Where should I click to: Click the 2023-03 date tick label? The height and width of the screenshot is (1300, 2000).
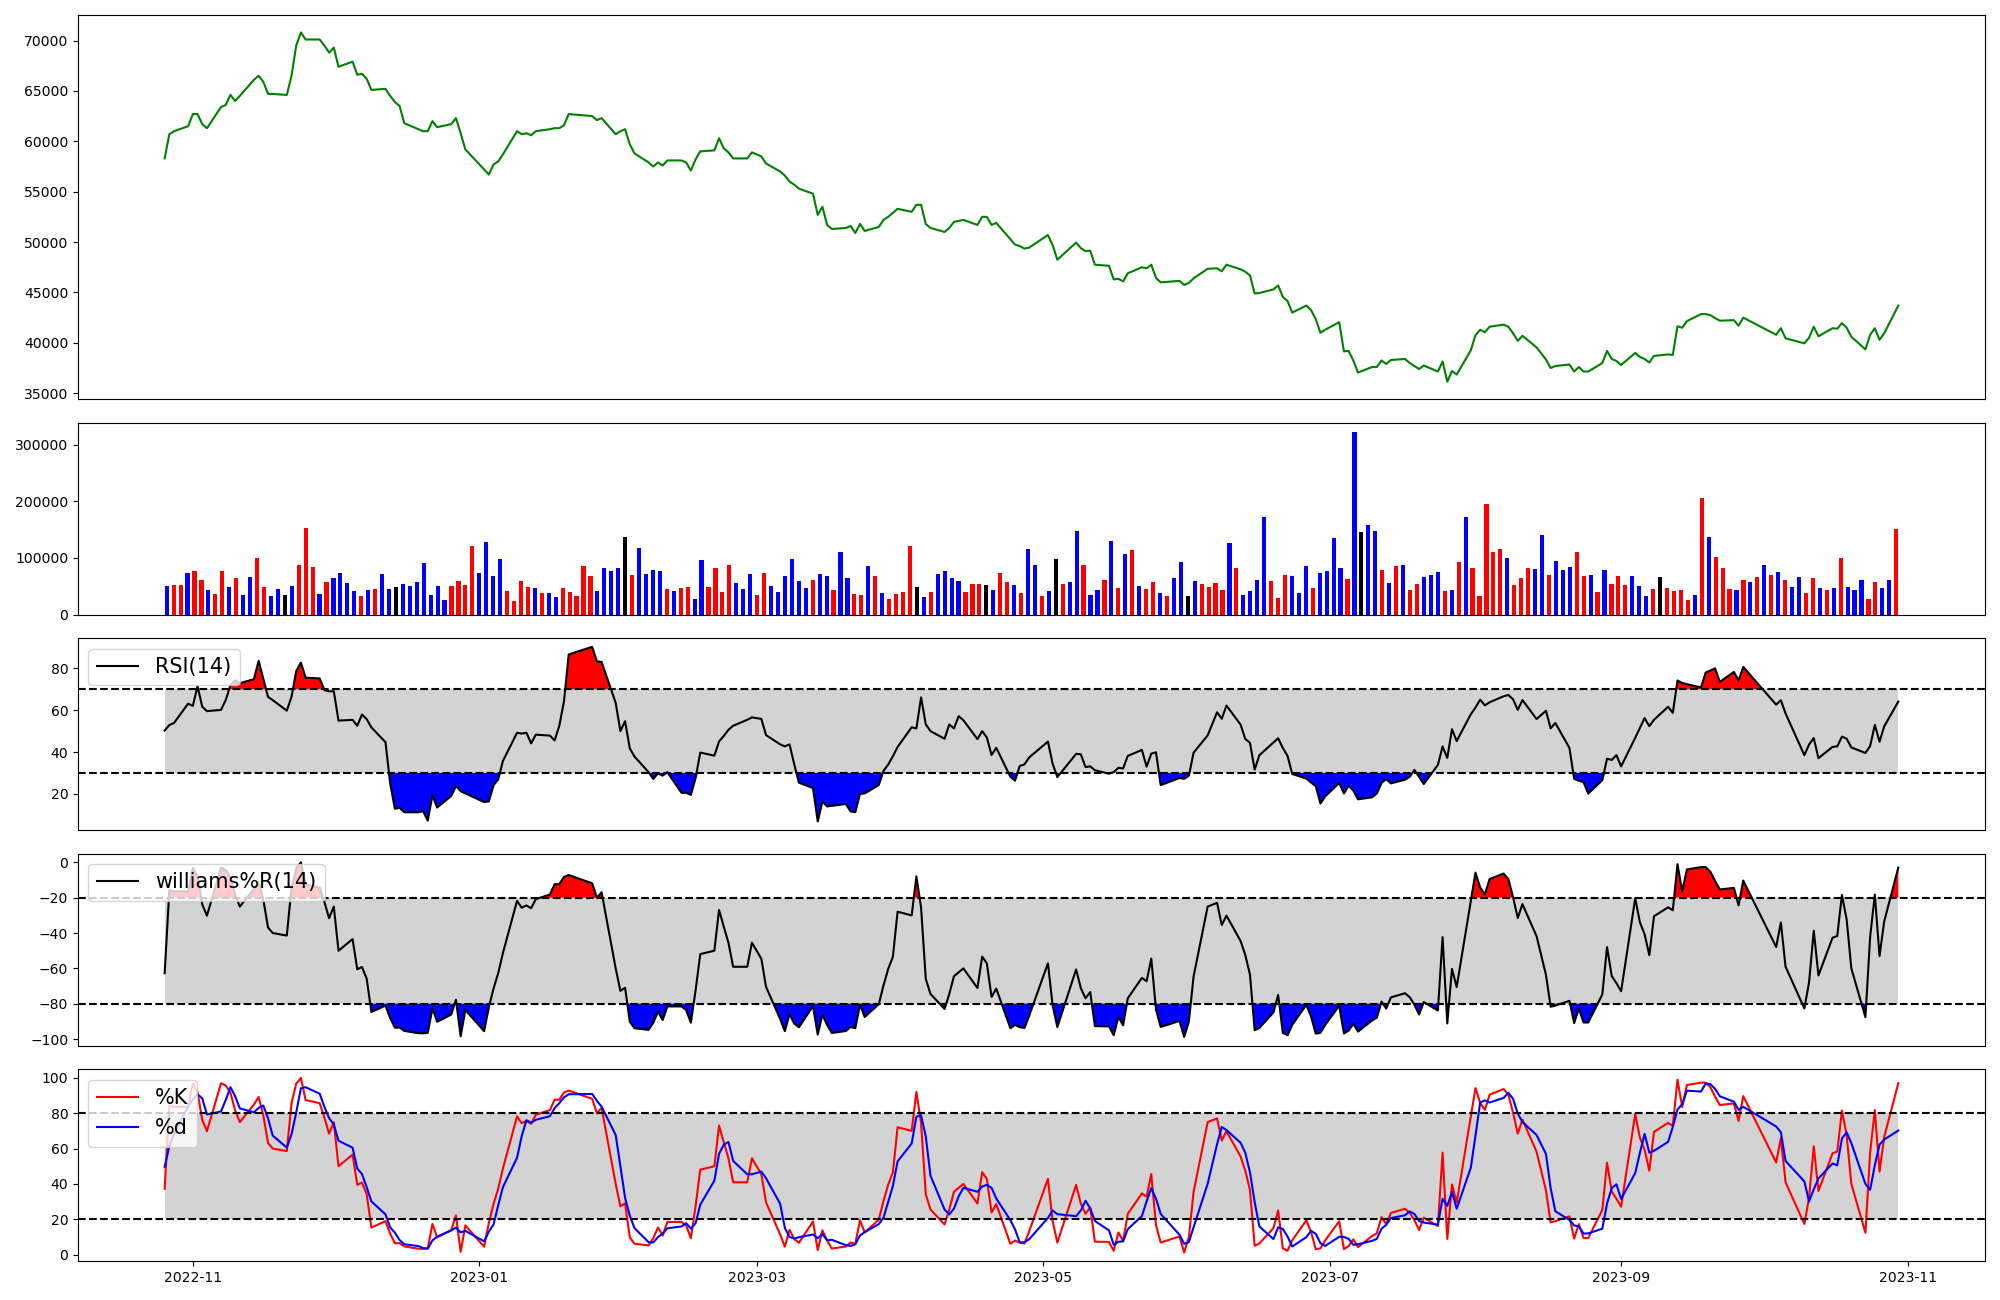[757, 1277]
